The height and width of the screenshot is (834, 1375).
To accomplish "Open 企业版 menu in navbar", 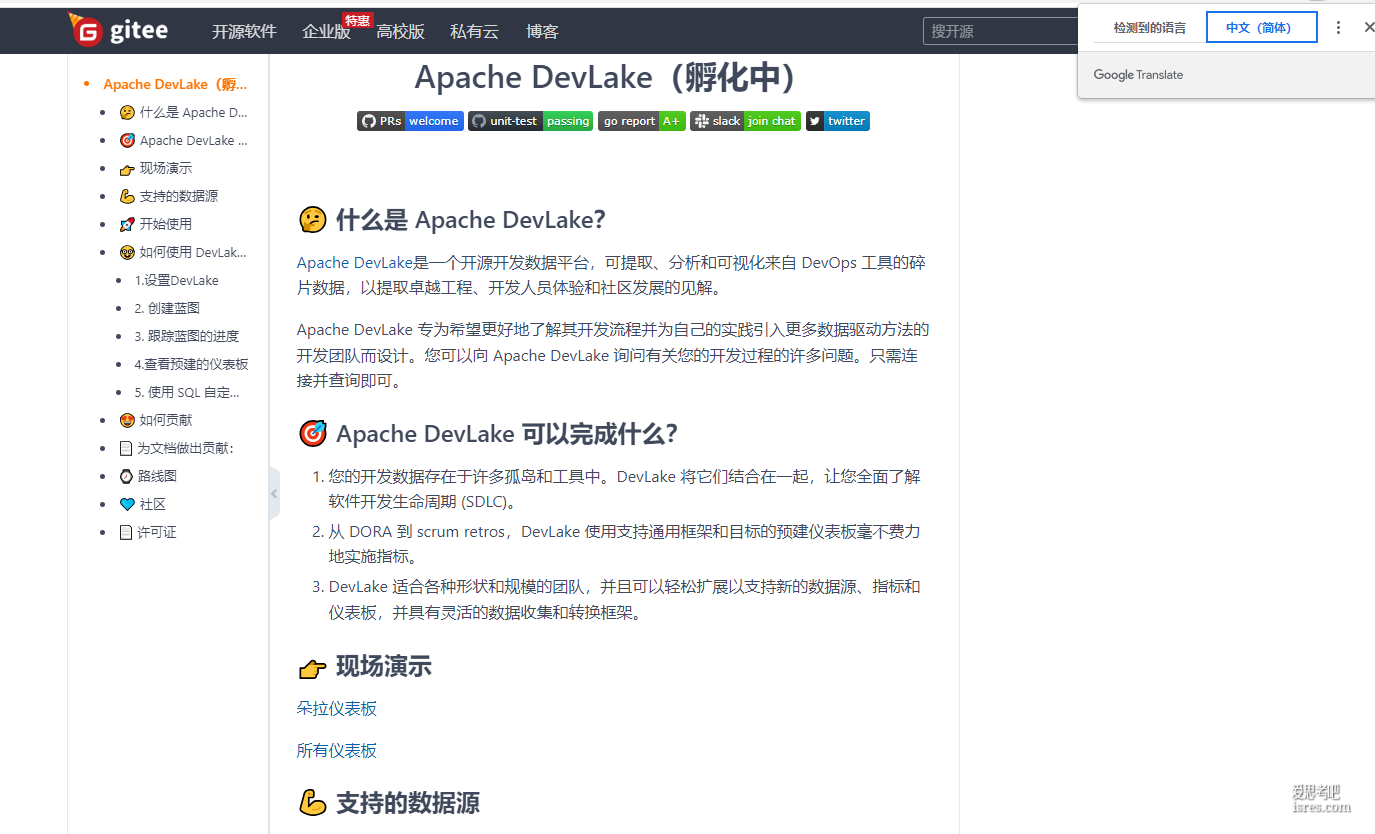I will [x=326, y=32].
